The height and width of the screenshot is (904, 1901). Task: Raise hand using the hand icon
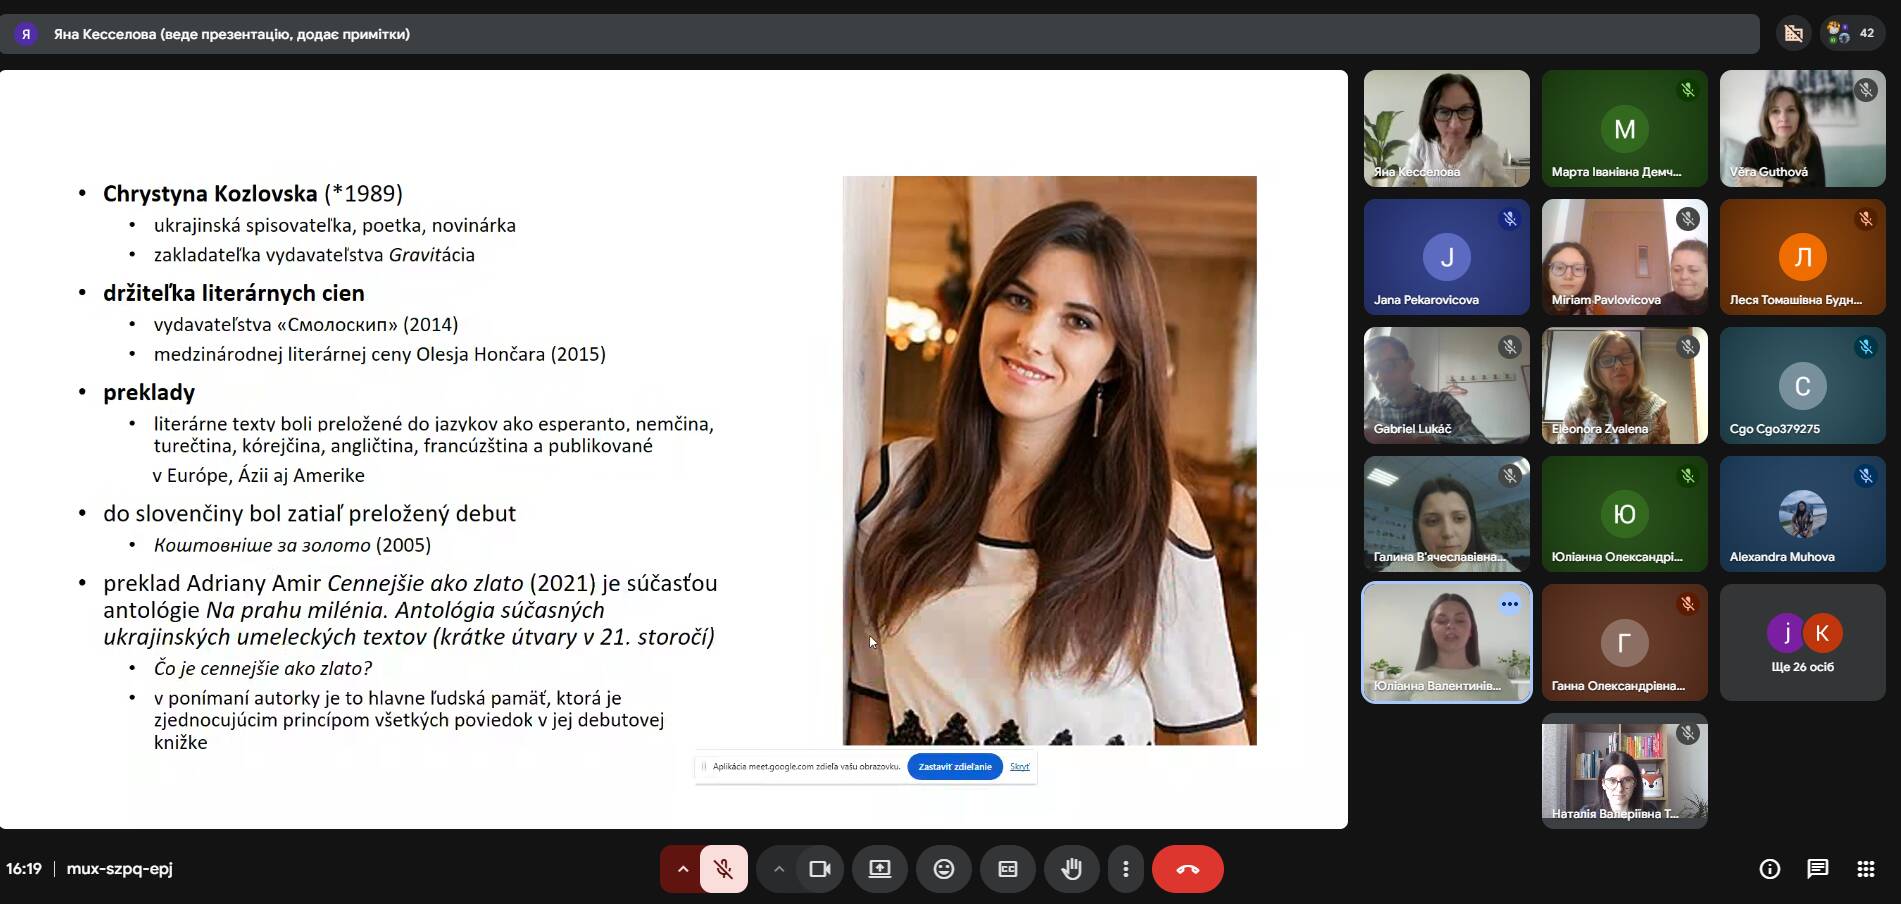coord(1071,869)
